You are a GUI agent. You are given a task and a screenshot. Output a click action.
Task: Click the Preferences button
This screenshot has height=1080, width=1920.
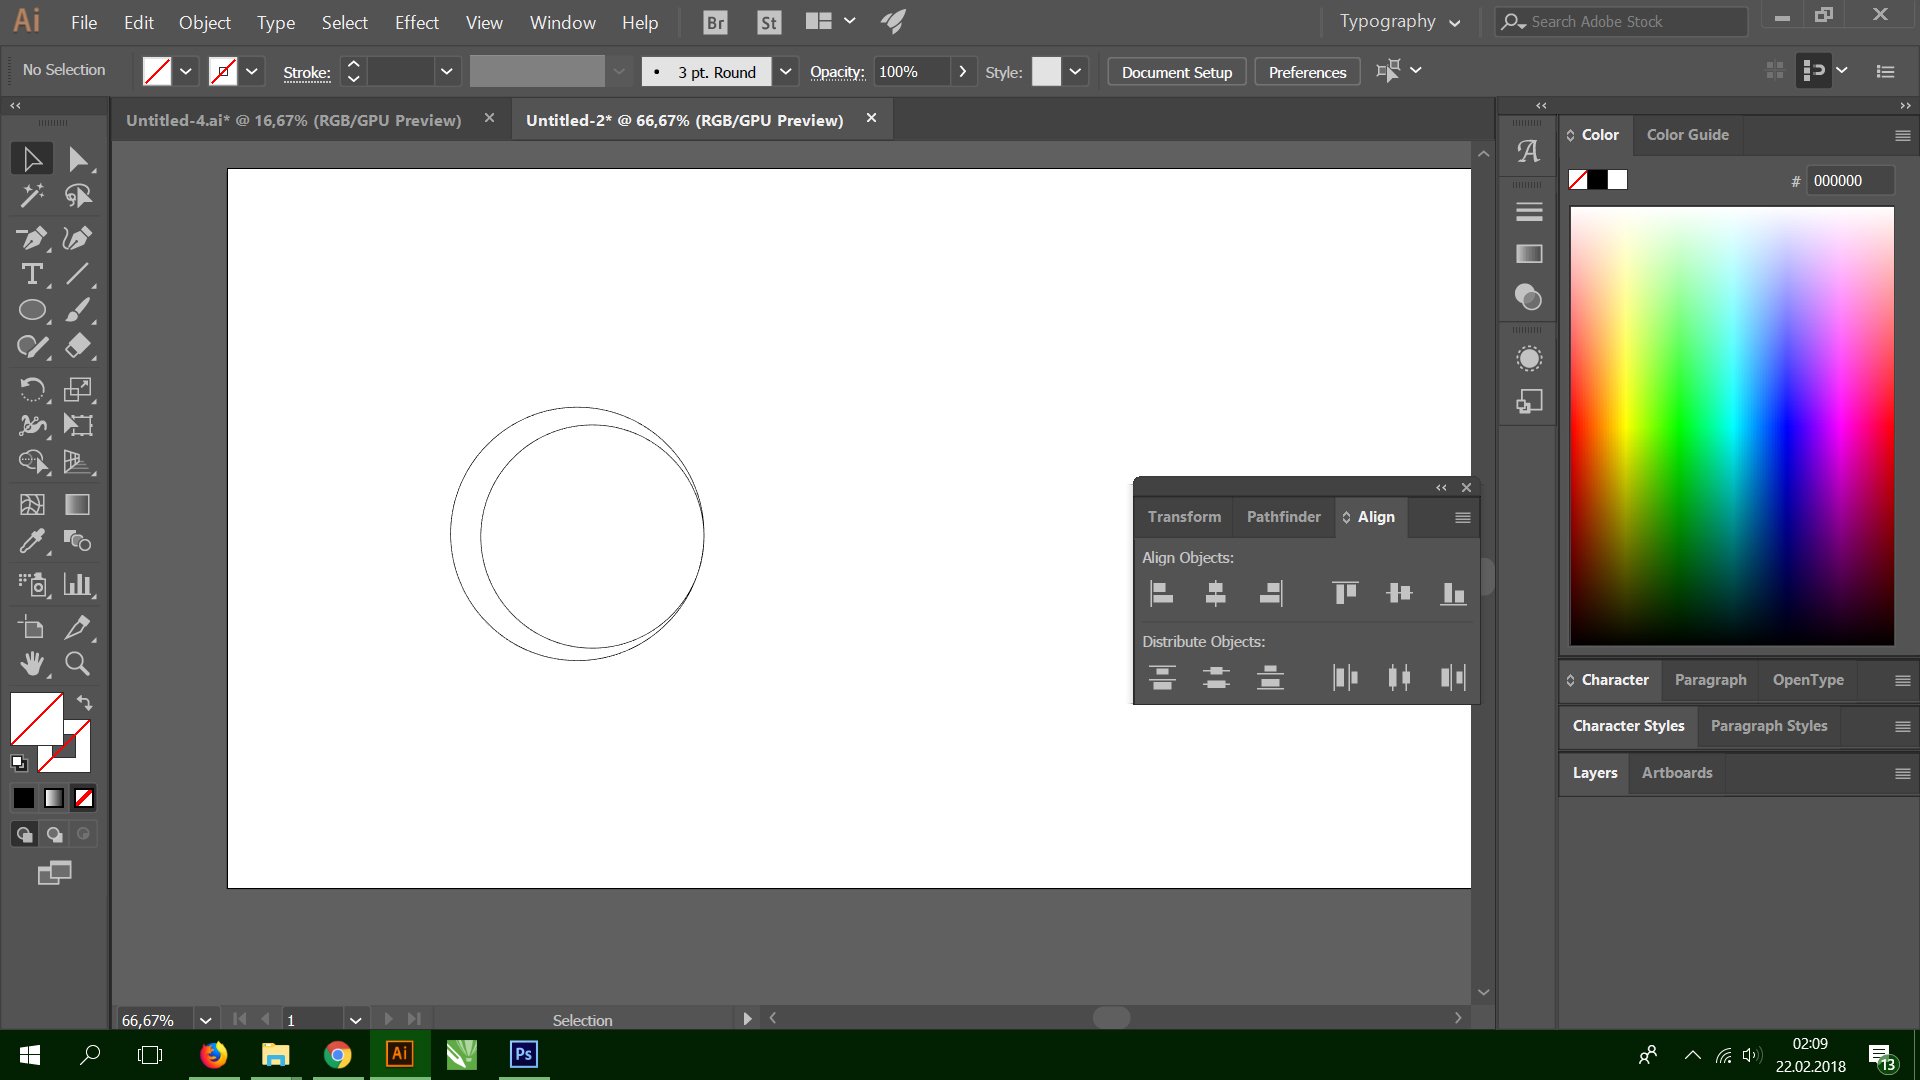(x=1307, y=72)
